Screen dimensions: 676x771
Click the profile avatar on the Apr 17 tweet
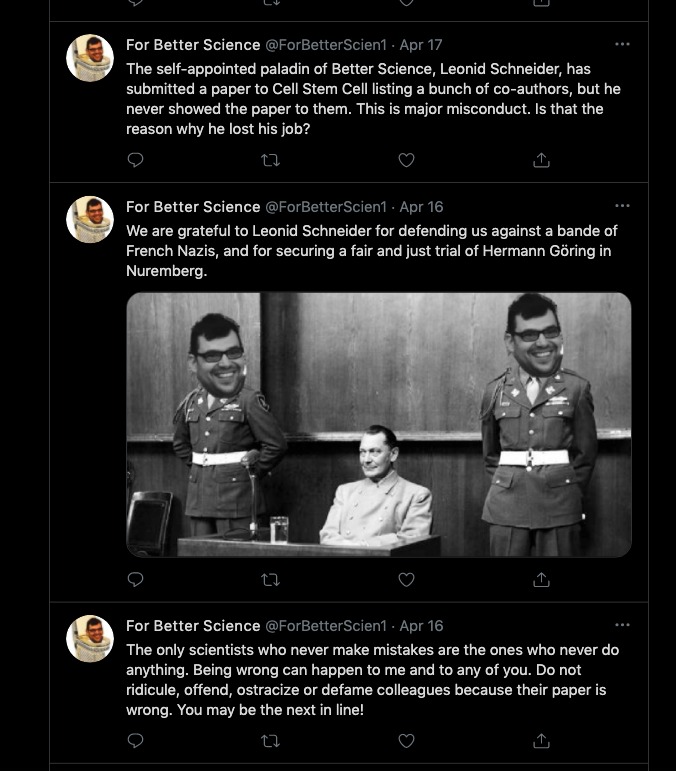click(90, 58)
